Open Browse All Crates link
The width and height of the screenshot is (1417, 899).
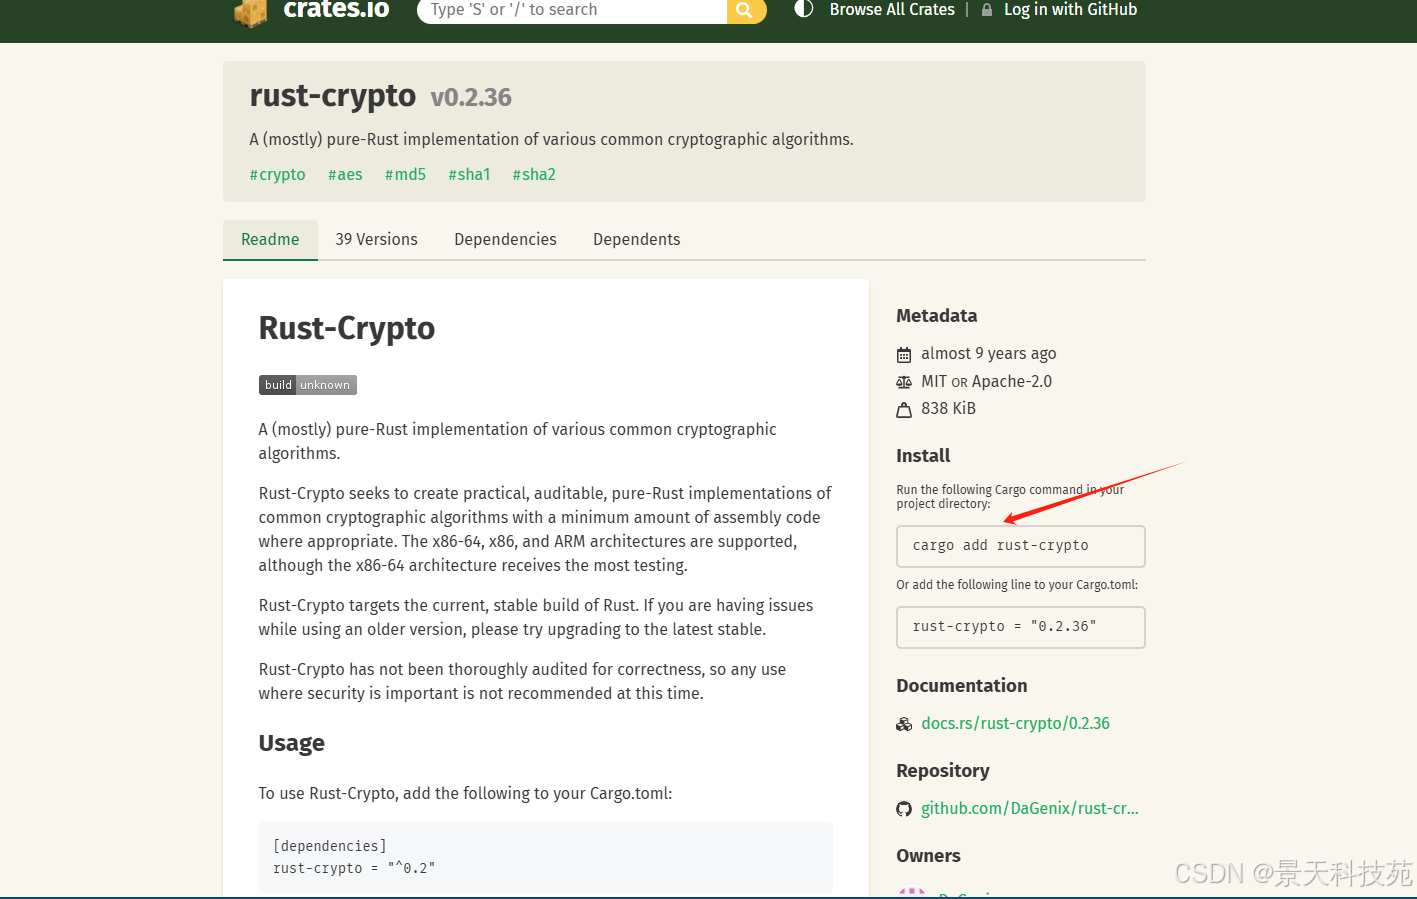coord(892,10)
